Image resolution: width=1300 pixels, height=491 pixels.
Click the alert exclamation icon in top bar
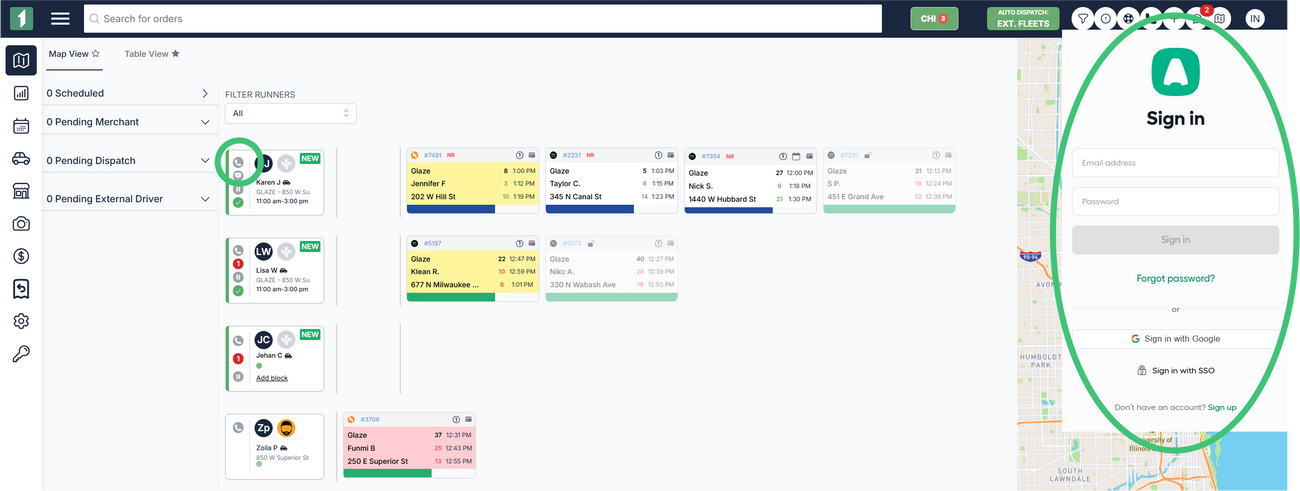(1105, 18)
